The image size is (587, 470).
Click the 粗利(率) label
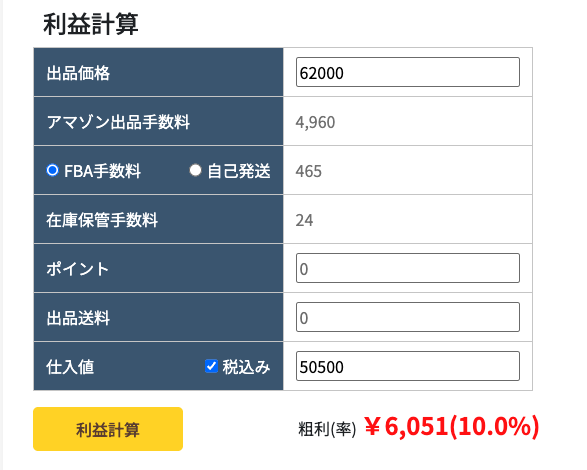pyautogui.click(x=327, y=429)
